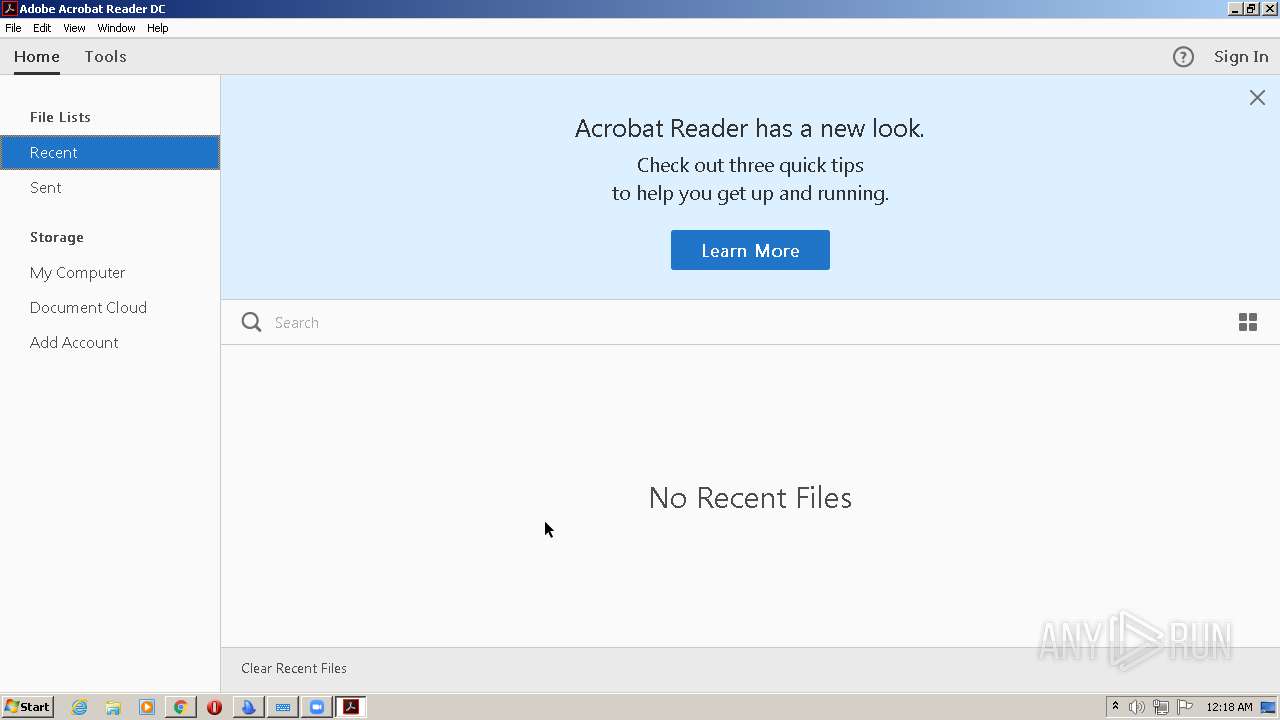Viewport: 1280px width, 720px height.
Task: Open the Help menu
Action: click(158, 28)
